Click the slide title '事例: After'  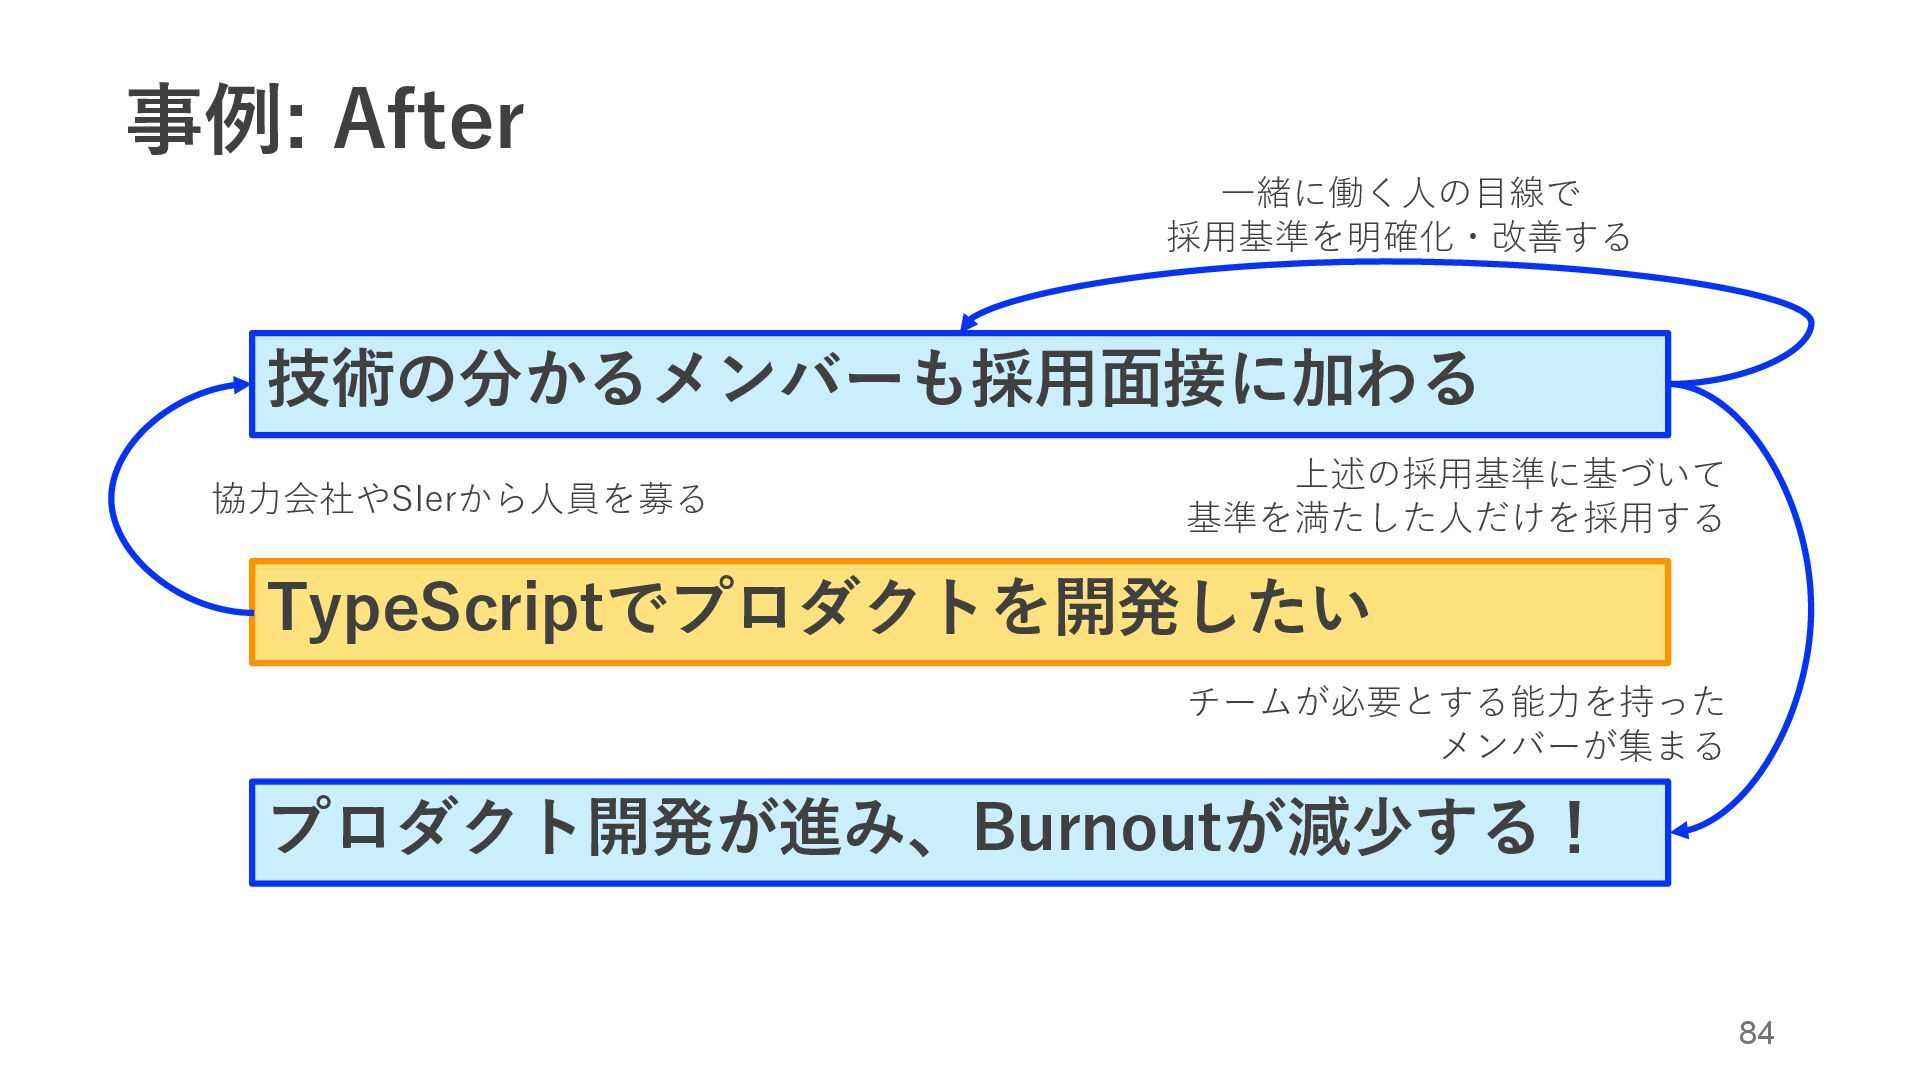[325, 120]
